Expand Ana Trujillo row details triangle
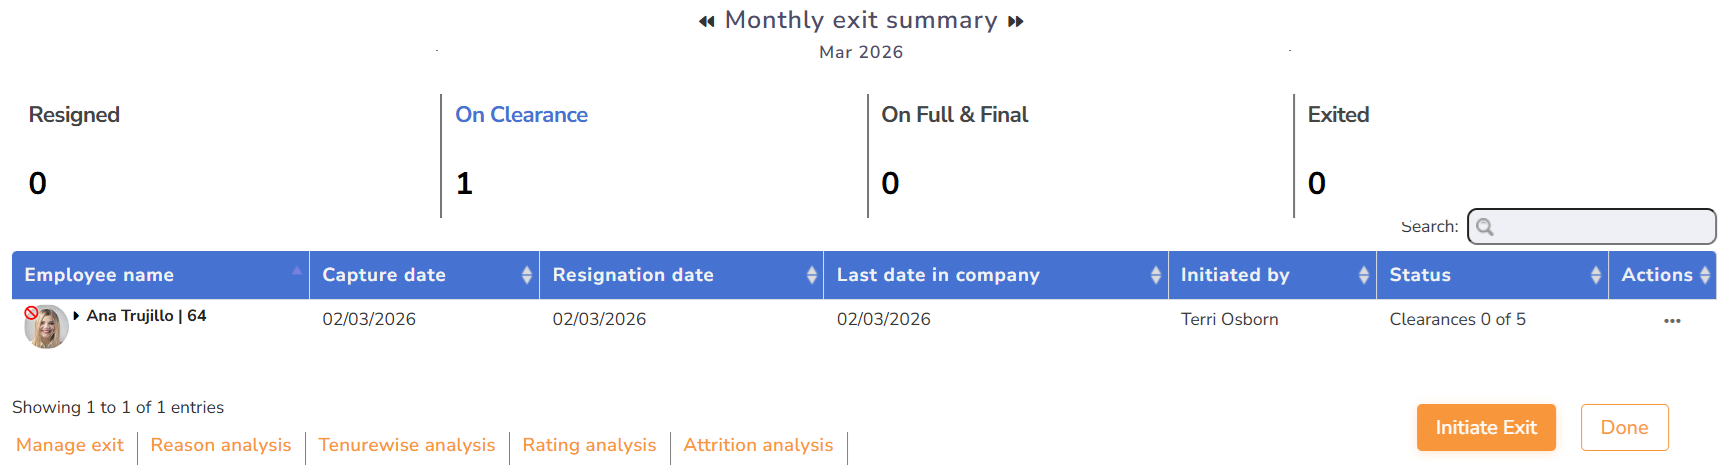This screenshot has height=474, width=1724. point(77,316)
